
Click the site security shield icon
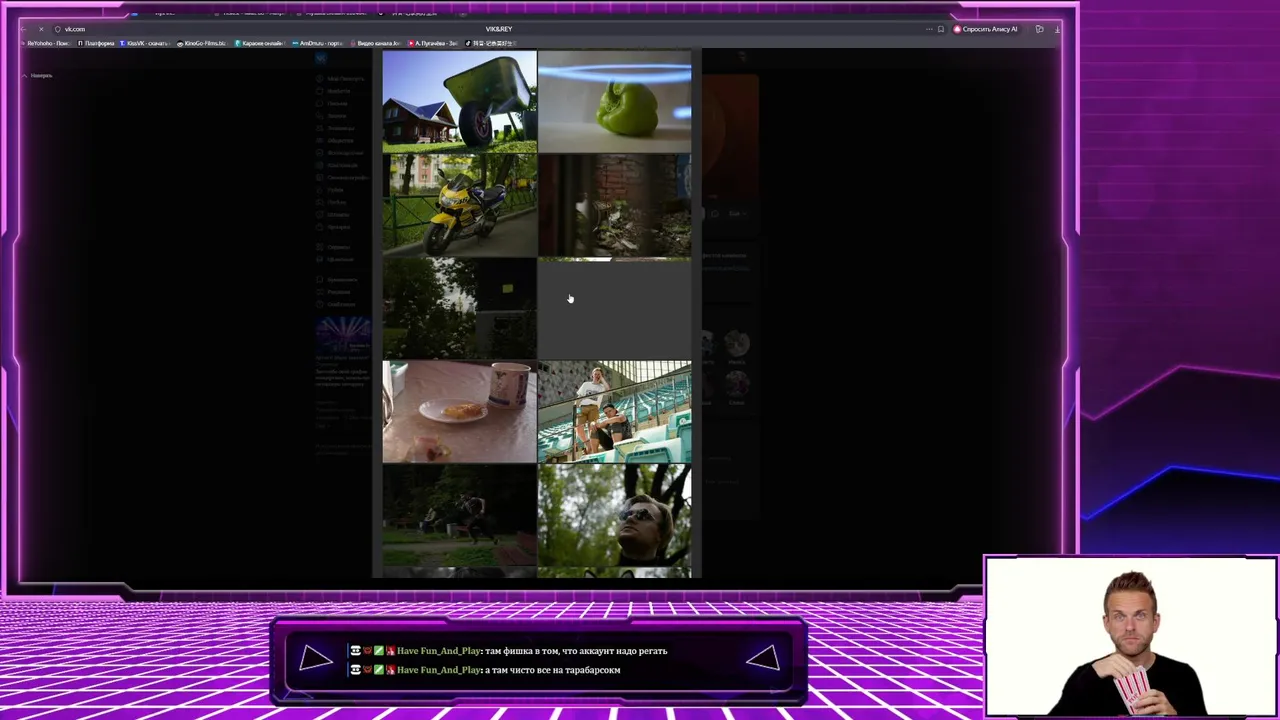(57, 29)
